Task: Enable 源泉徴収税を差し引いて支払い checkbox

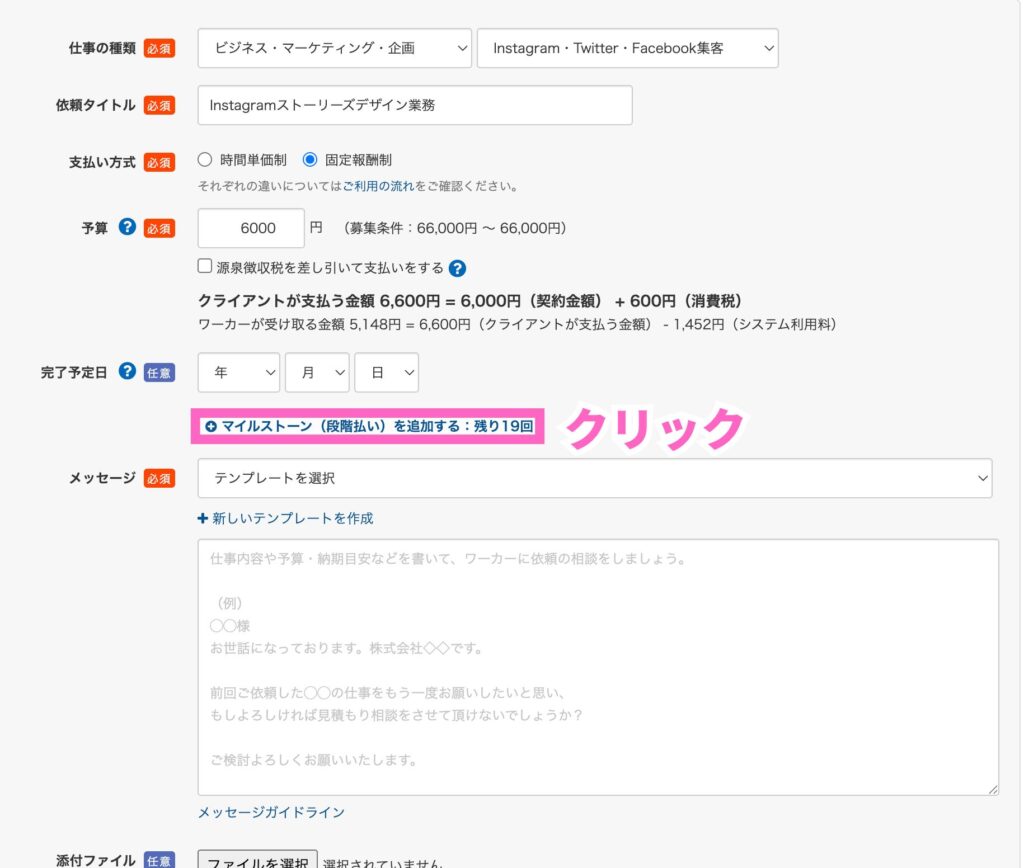Action: click(x=205, y=267)
